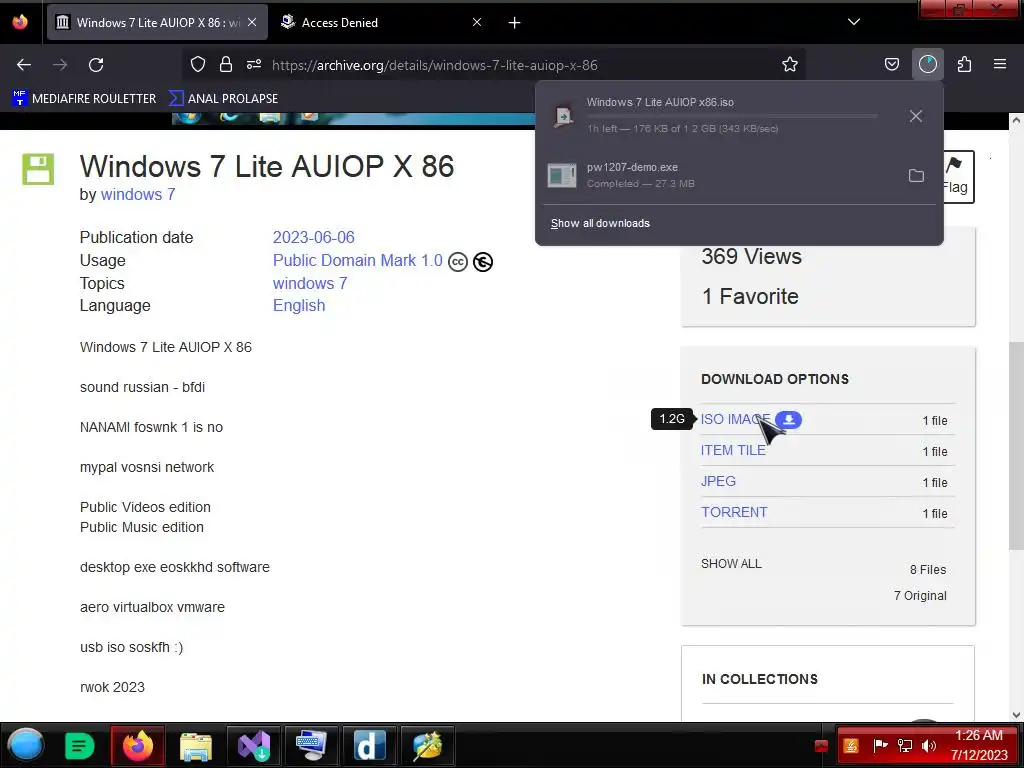Viewport: 1024px width, 768px height.
Task: Select the TORRENT download option
Action: click(x=734, y=512)
